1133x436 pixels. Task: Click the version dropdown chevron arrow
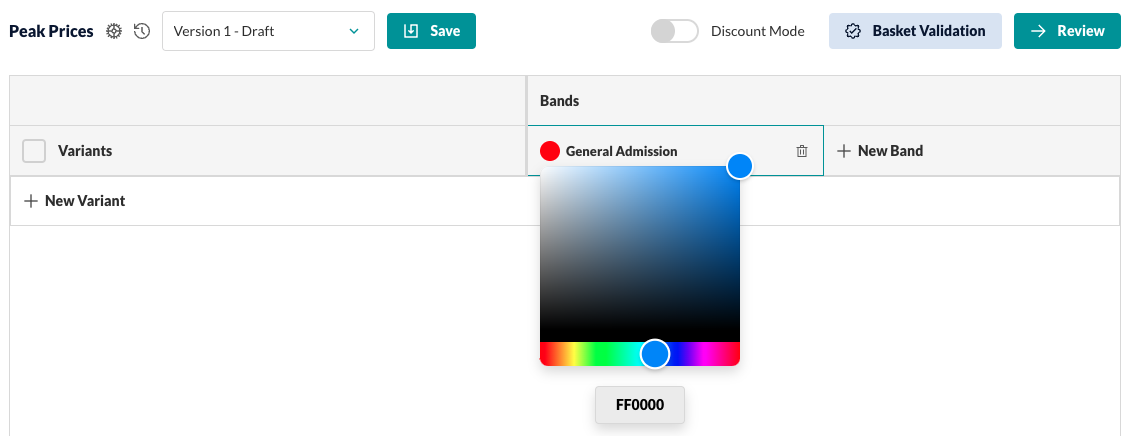coord(353,31)
